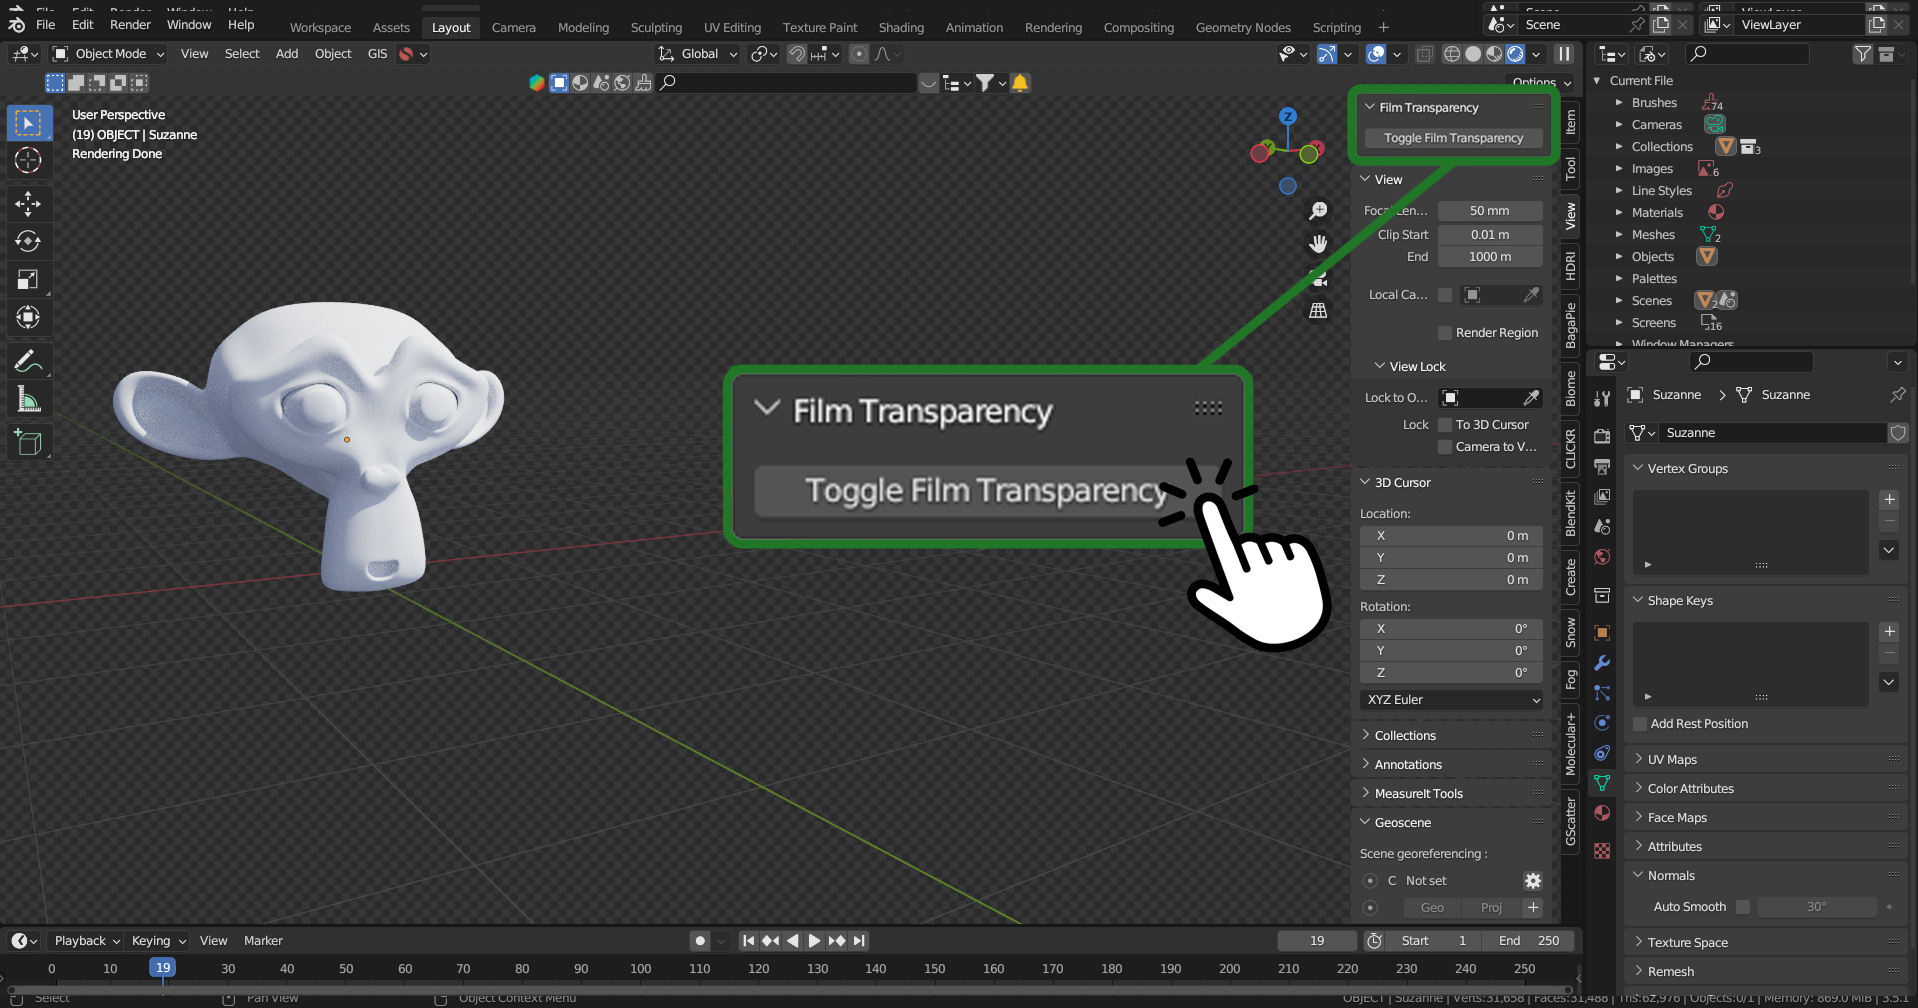1918x1008 pixels.
Task: Switch to the Geometry Nodes workspace tab
Action: coord(1243,27)
